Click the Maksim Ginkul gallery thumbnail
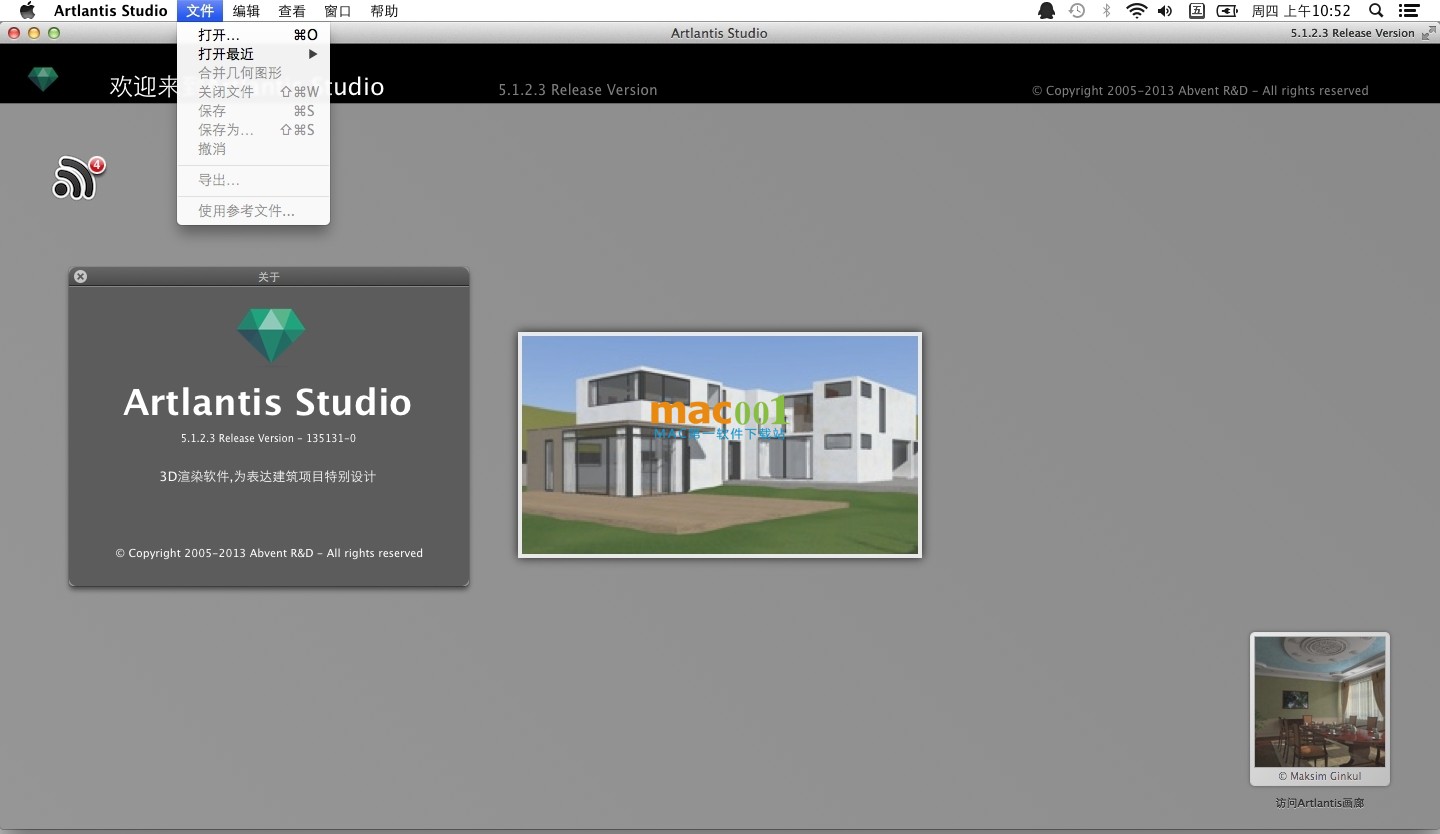Image resolution: width=1440 pixels, height=834 pixels. [x=1319, y=703]
